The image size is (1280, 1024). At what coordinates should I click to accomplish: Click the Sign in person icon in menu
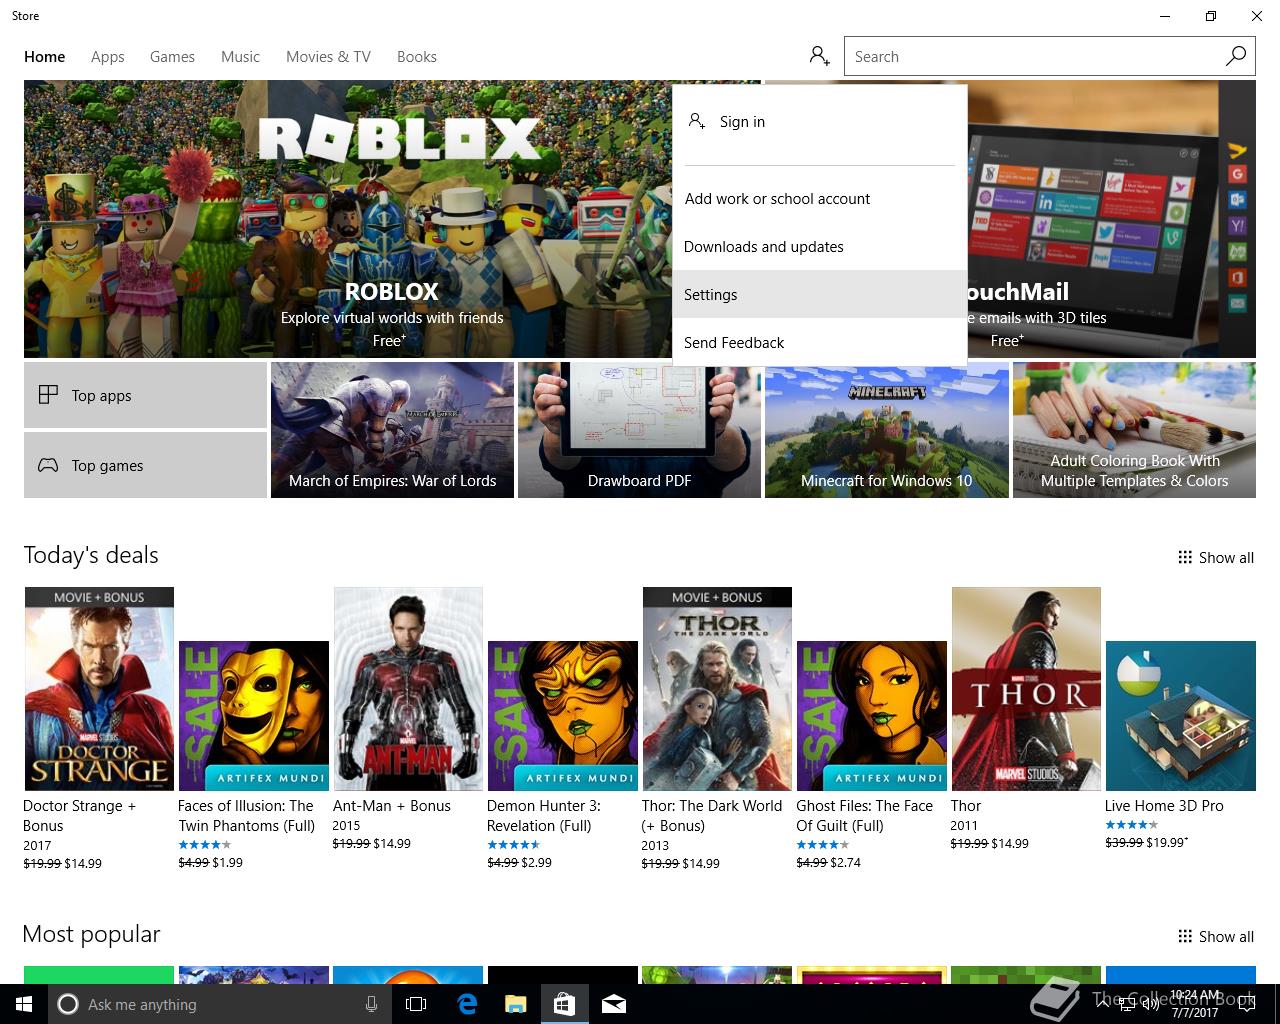pyautogui.click(x=697, y=121)
